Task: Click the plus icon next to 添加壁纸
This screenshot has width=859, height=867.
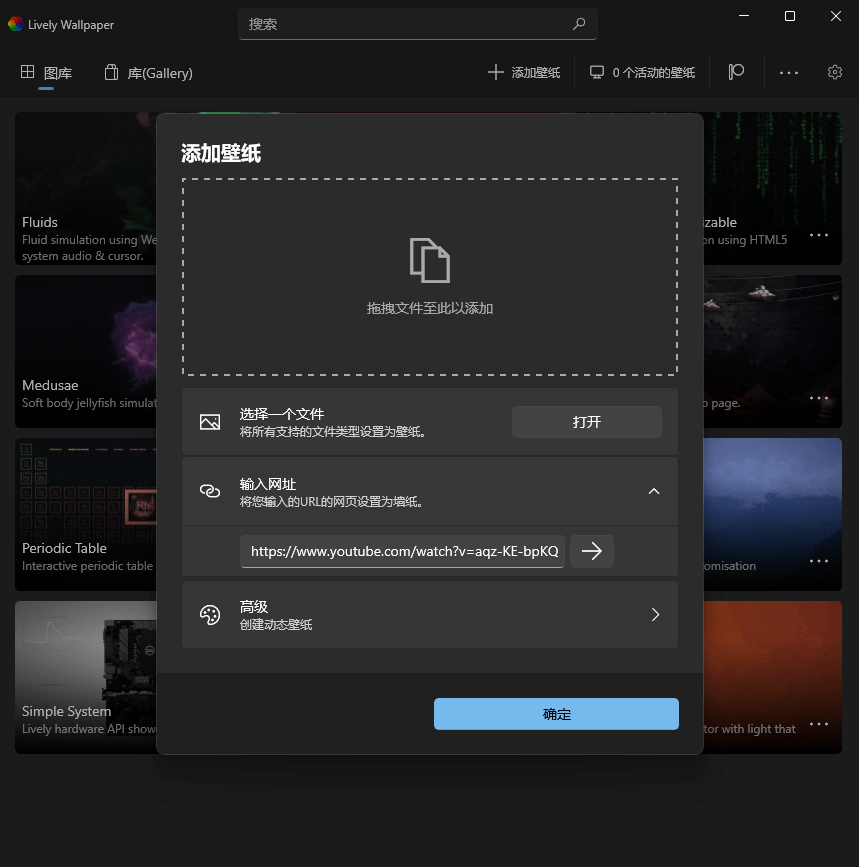Action: click(x=494, y=71)
